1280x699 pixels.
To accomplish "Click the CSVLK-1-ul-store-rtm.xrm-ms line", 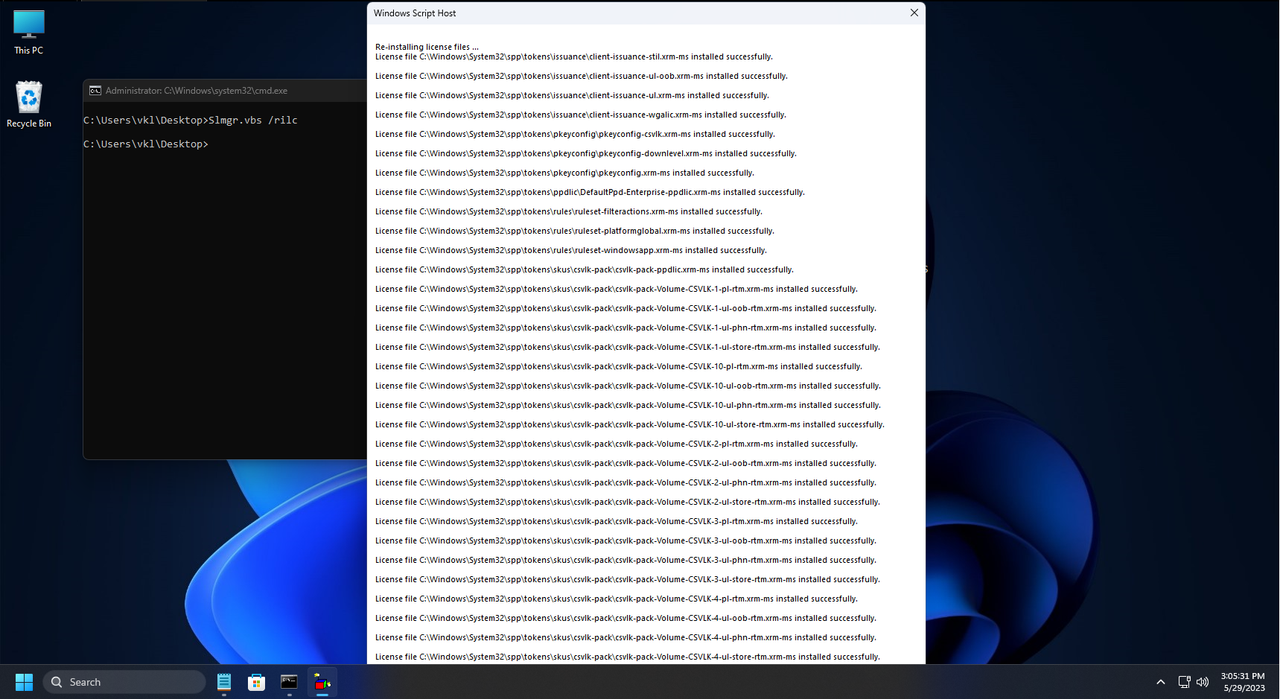I will 628,347.
